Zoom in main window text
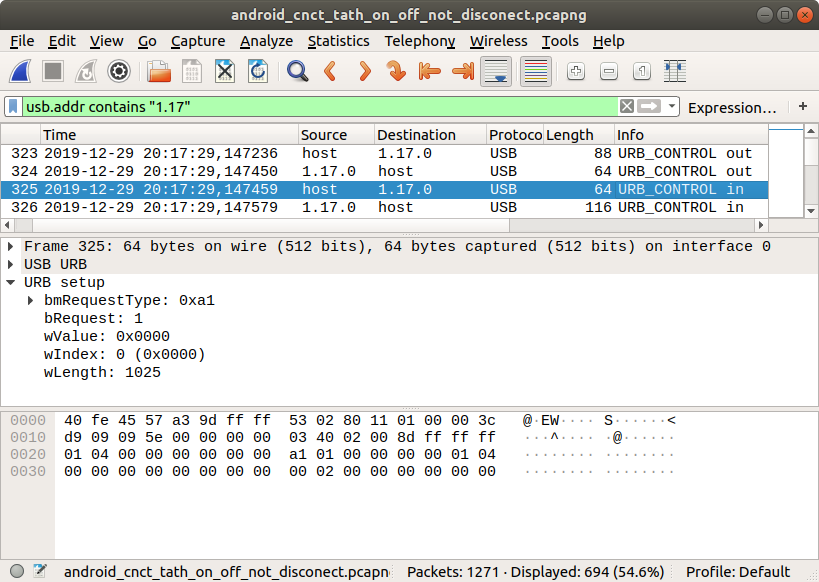This screenshot has width=819, height=582. (576, 71)
